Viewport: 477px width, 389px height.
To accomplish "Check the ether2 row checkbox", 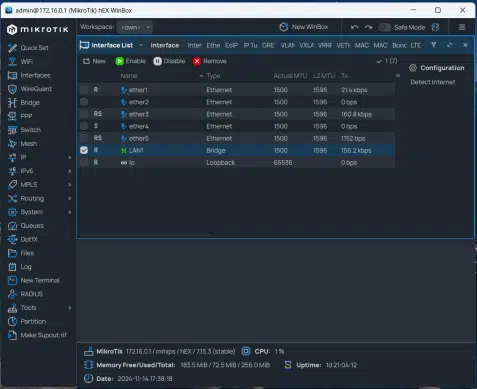I will click(x=84, y=102).
